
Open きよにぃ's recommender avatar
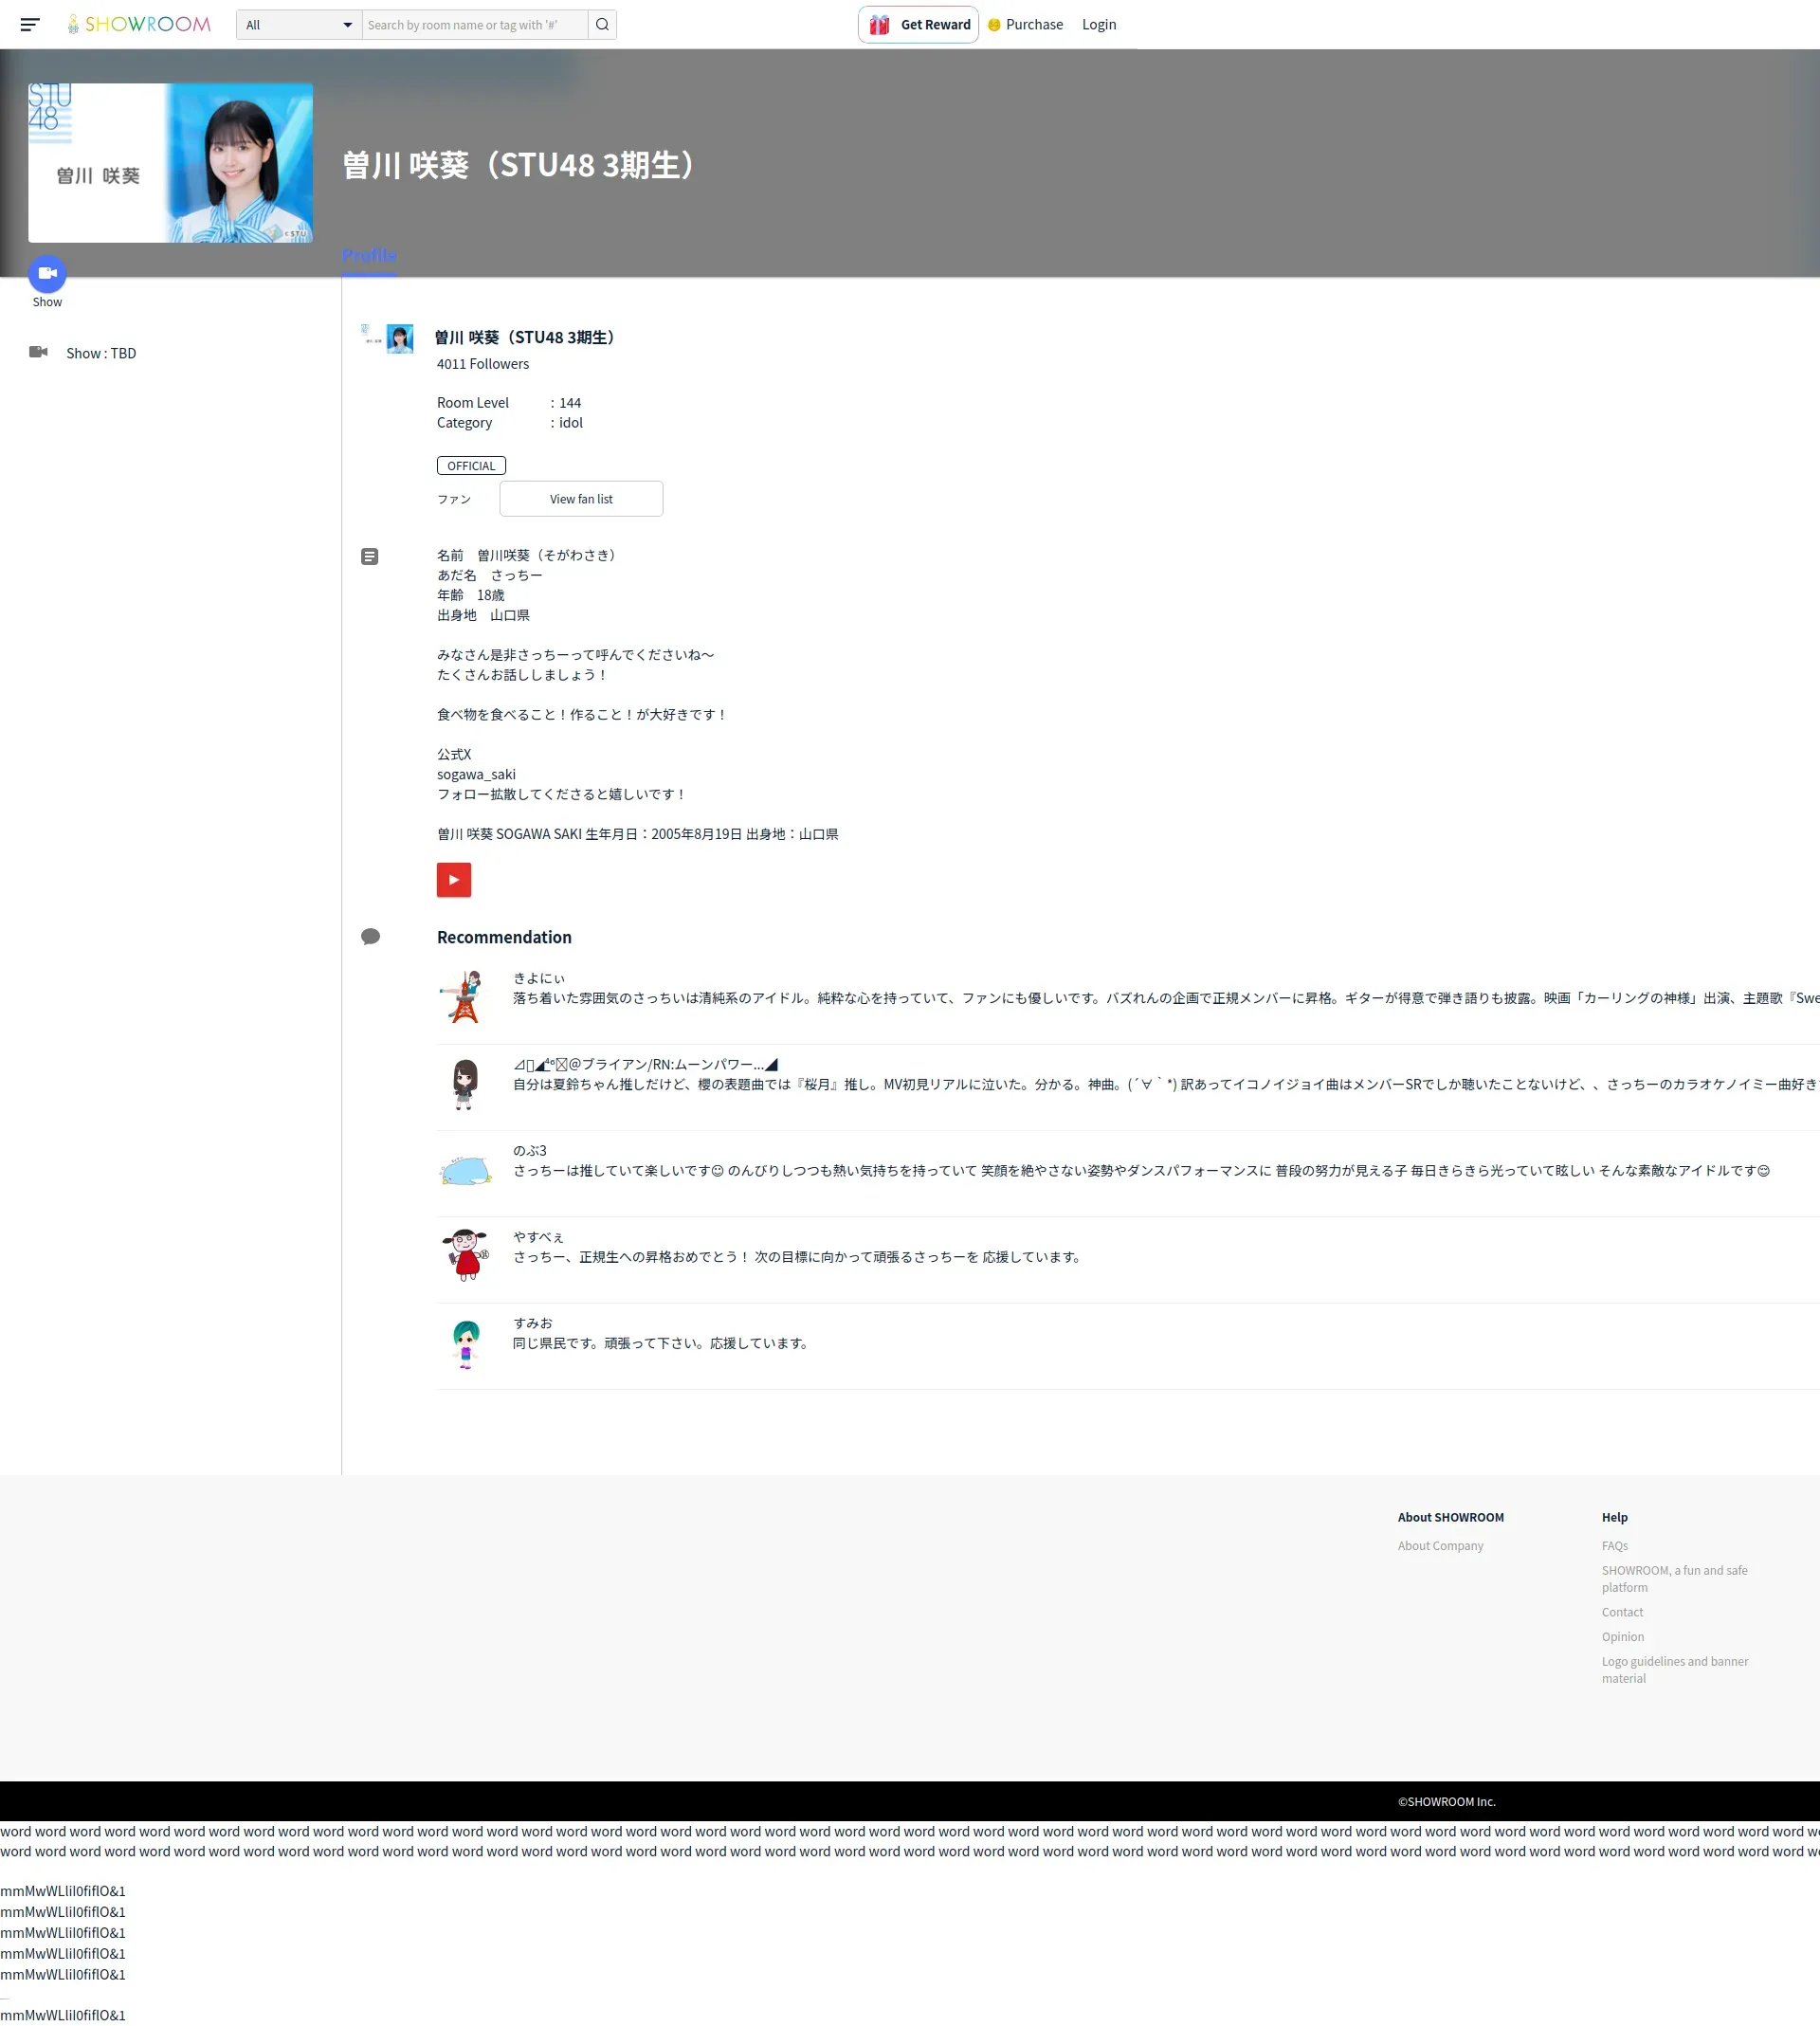(x=464, y=997)
